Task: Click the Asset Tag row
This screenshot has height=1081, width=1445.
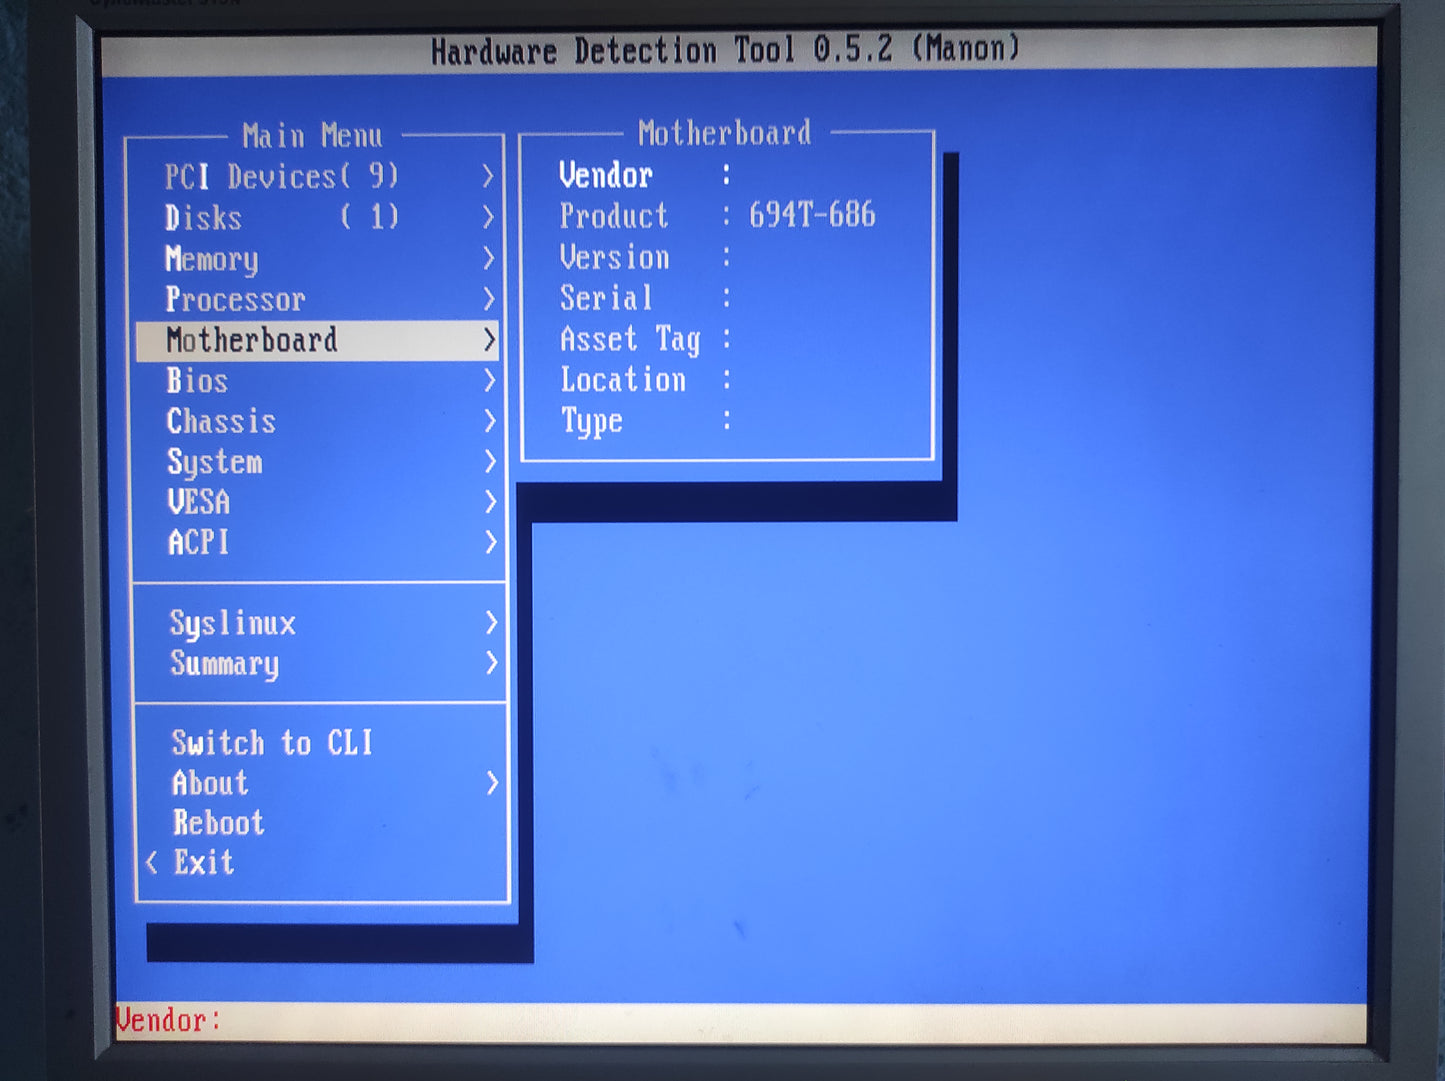Action: 630,339
